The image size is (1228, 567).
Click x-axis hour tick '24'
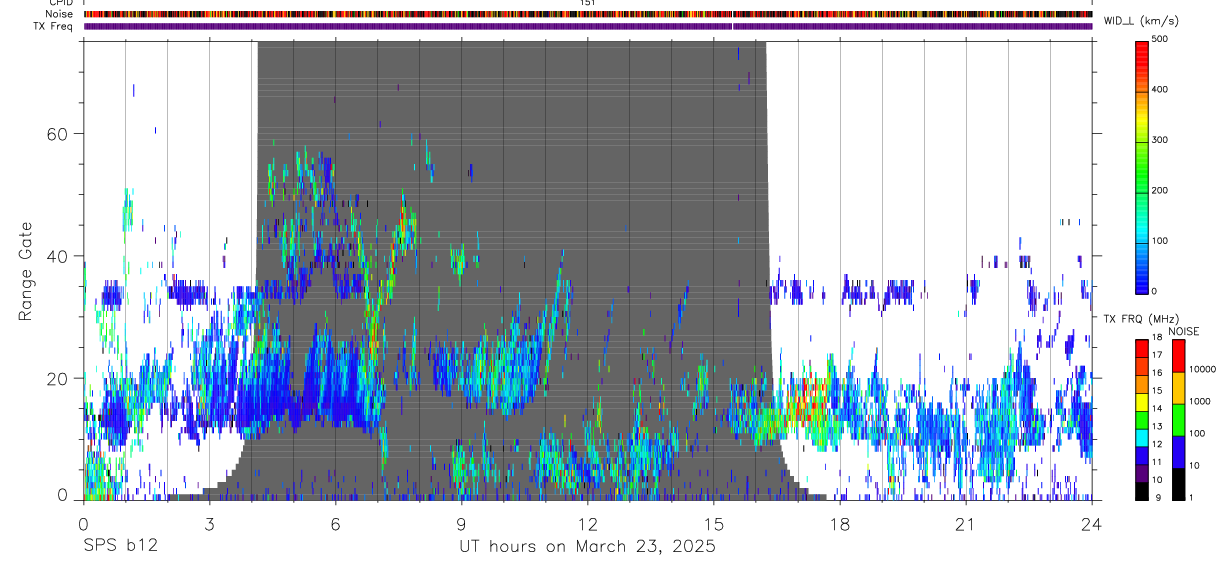point(1092,524)
